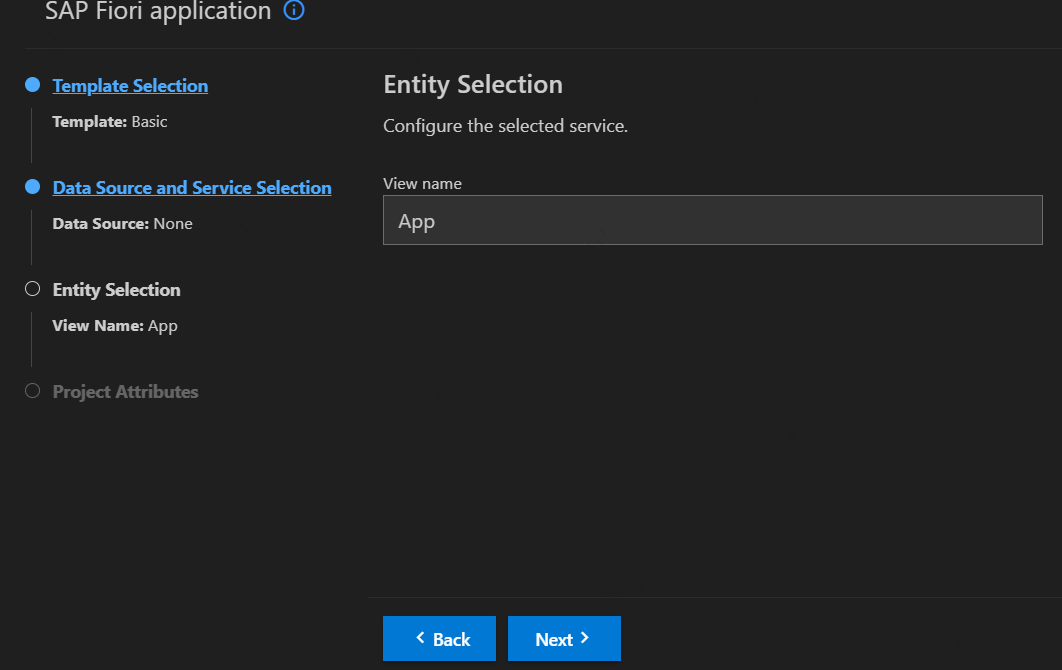
Task: Proceed with the Next button
Action: (x=564, y=638)
